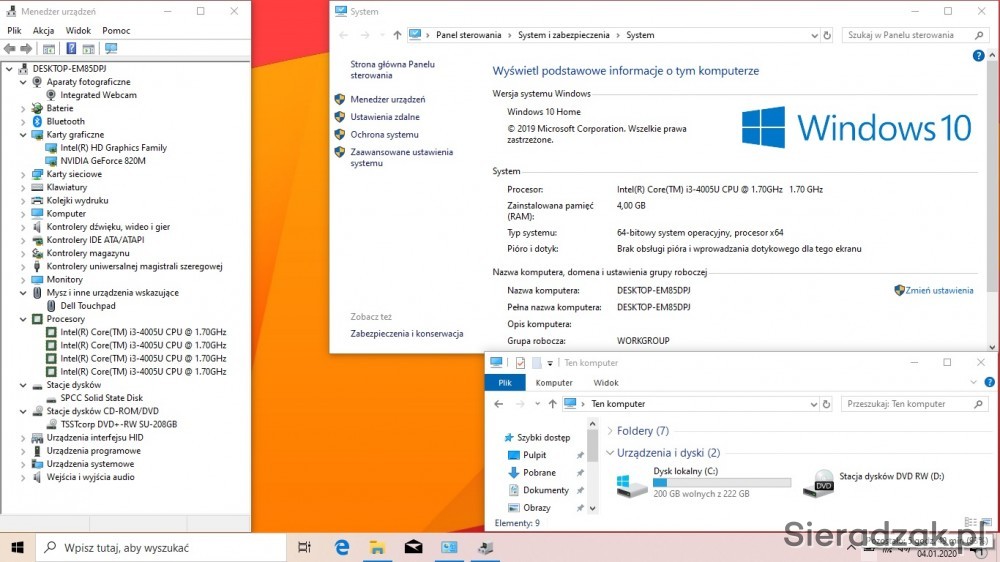Viewport: 1000px width, 562px height.
Task: Expand the Baterie node
Action: pyautogui.click(x=23, y=108)
